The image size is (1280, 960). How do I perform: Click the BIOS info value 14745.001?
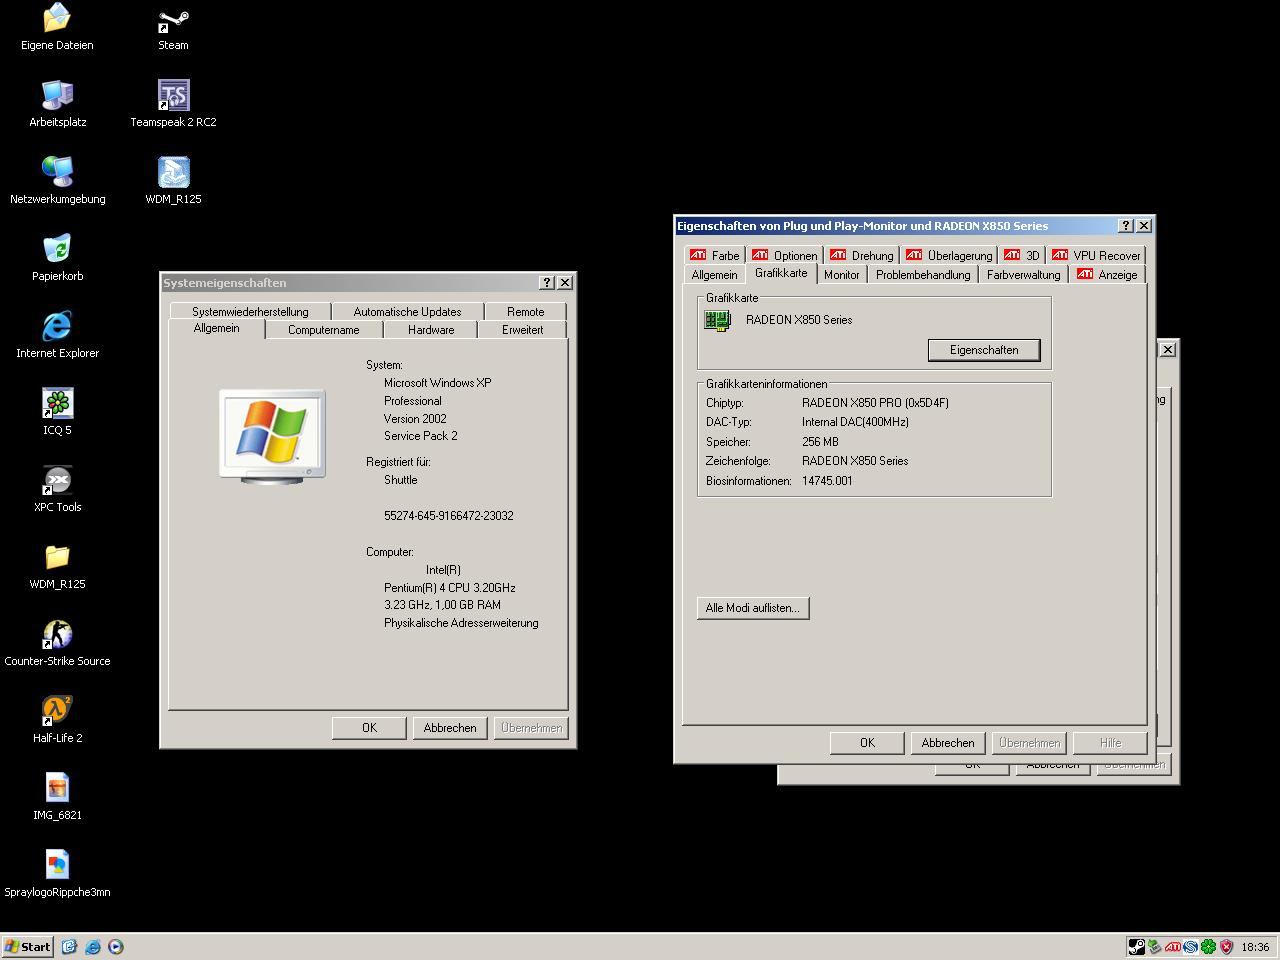(827, 481)
